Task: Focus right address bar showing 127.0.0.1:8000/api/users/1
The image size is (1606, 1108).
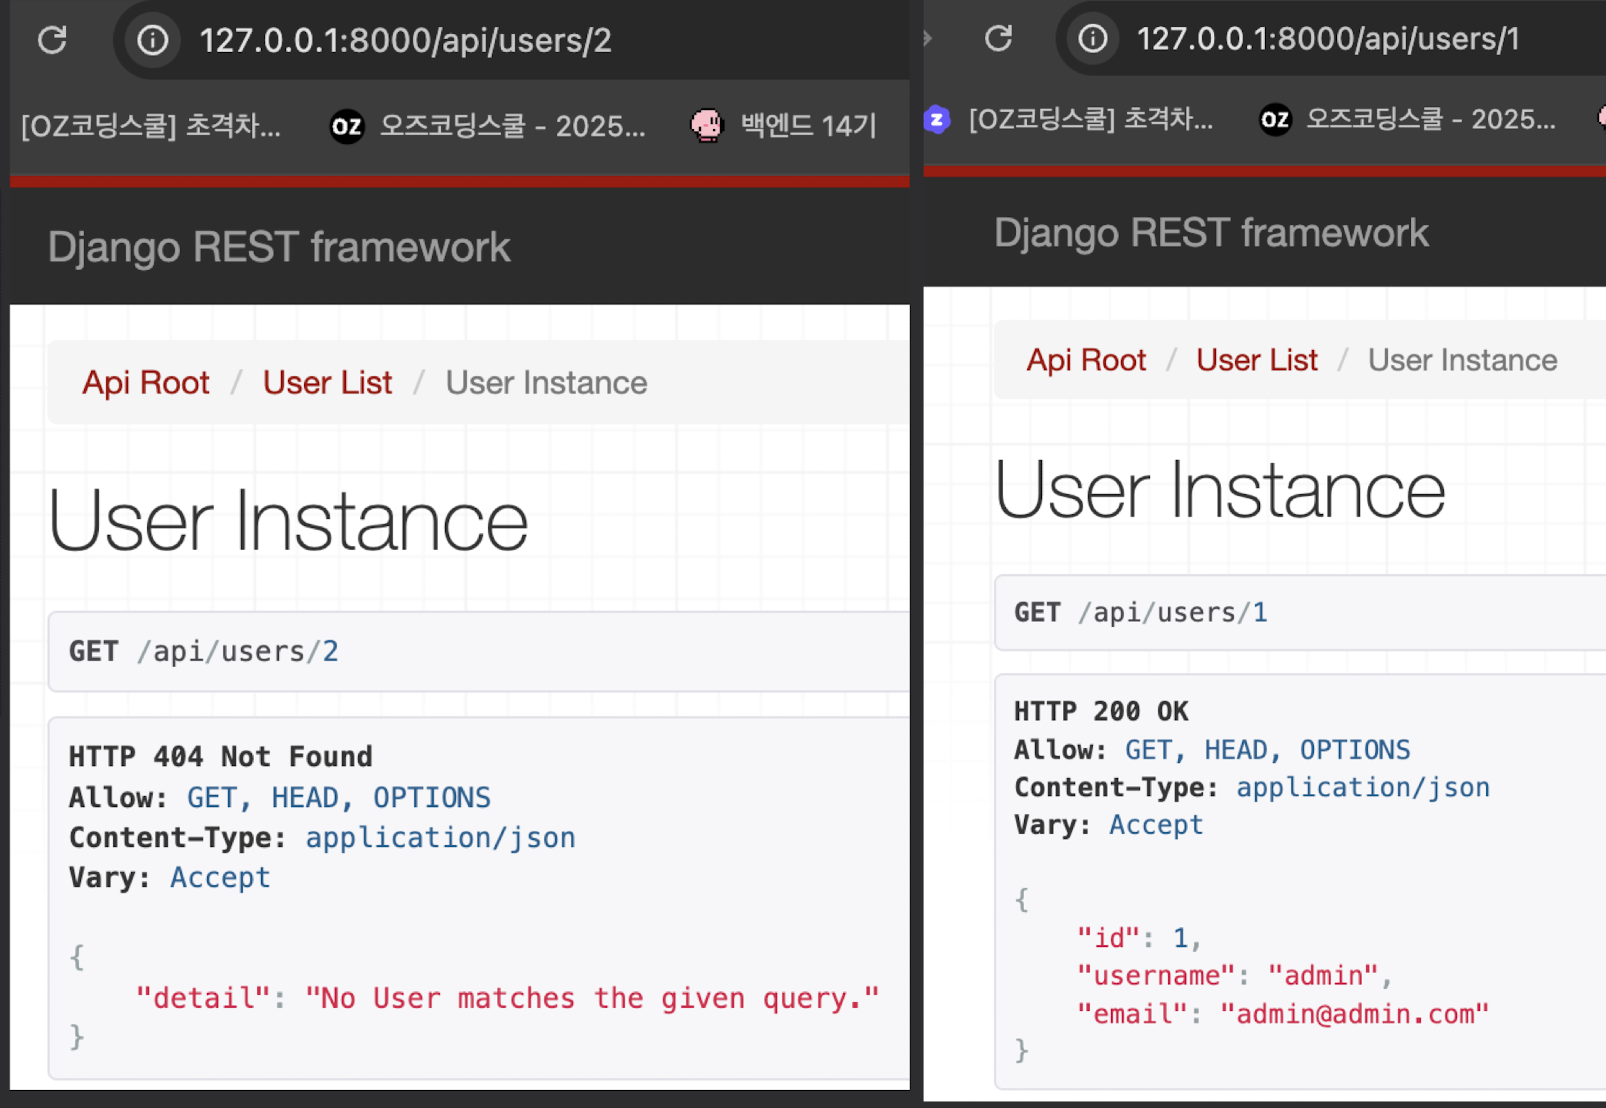Action: [x=1328, y=39]
